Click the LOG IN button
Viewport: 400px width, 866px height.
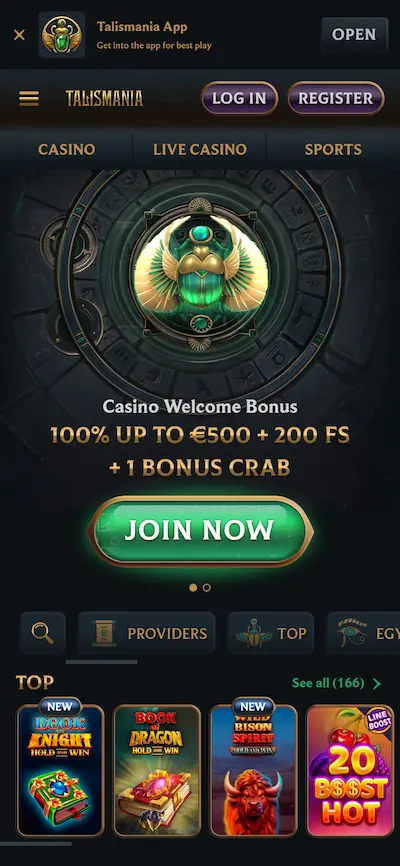point(239,98)
